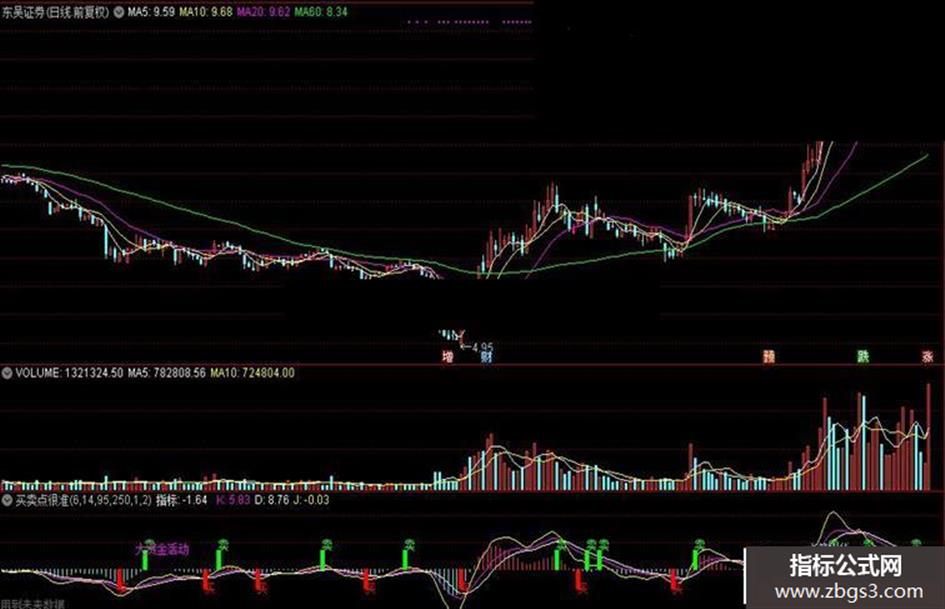Select the K: 5.83 value
Screen dimensions: 945x609
point(233,500)
